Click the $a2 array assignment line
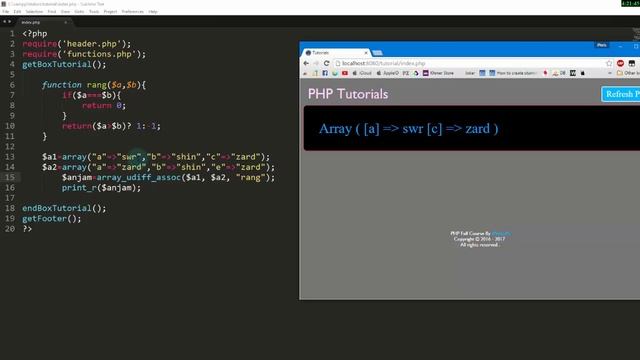Image resolution: width=640 pixels, height=360 pixels. point(158,167)
